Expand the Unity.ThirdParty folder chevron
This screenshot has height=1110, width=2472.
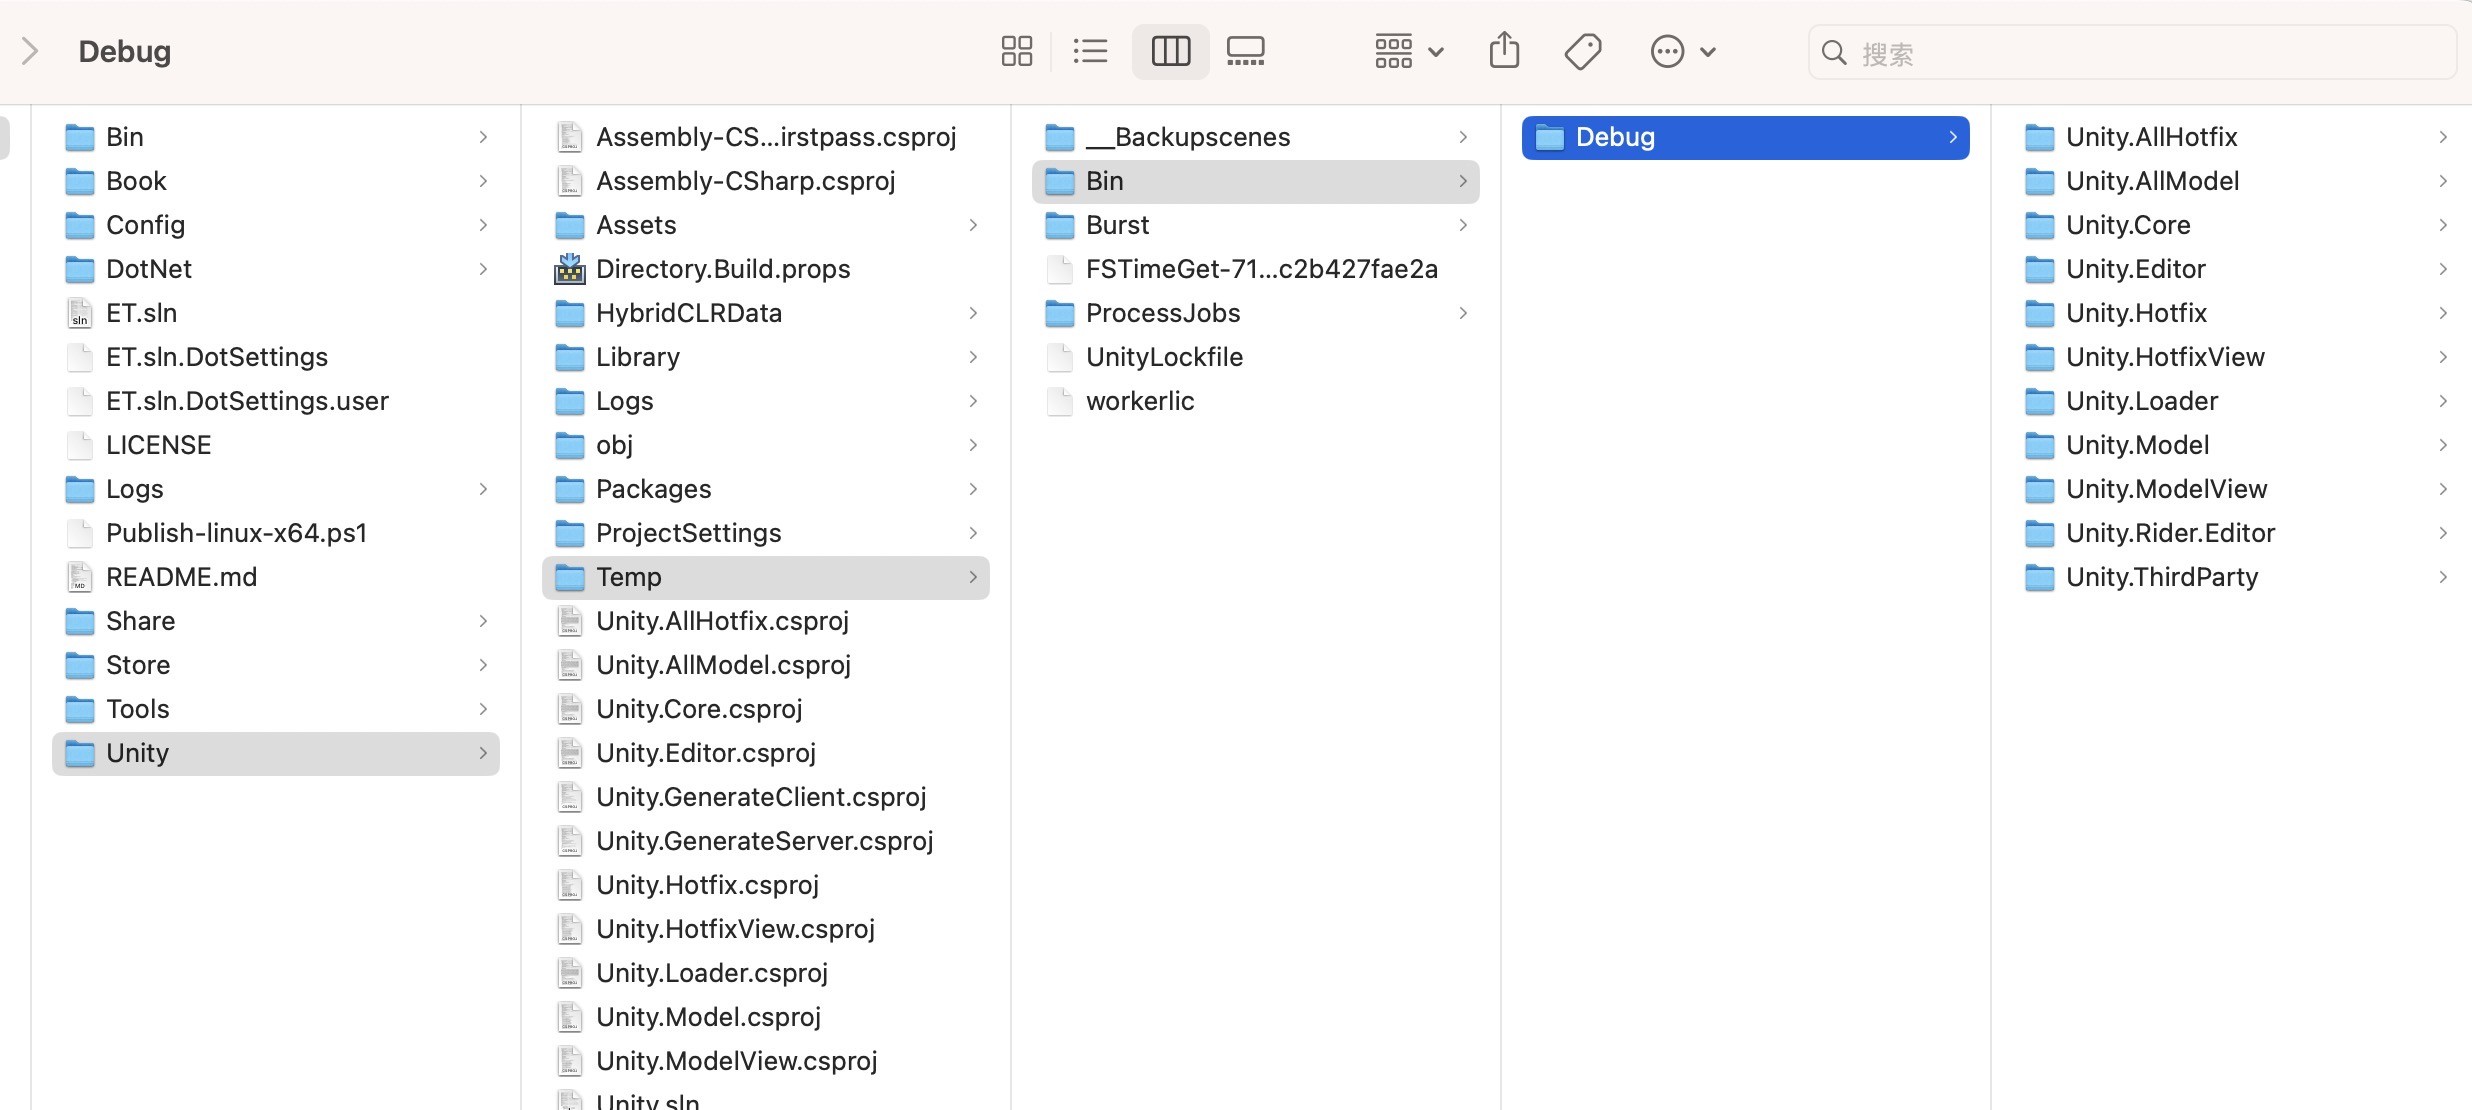point(2443,577)
